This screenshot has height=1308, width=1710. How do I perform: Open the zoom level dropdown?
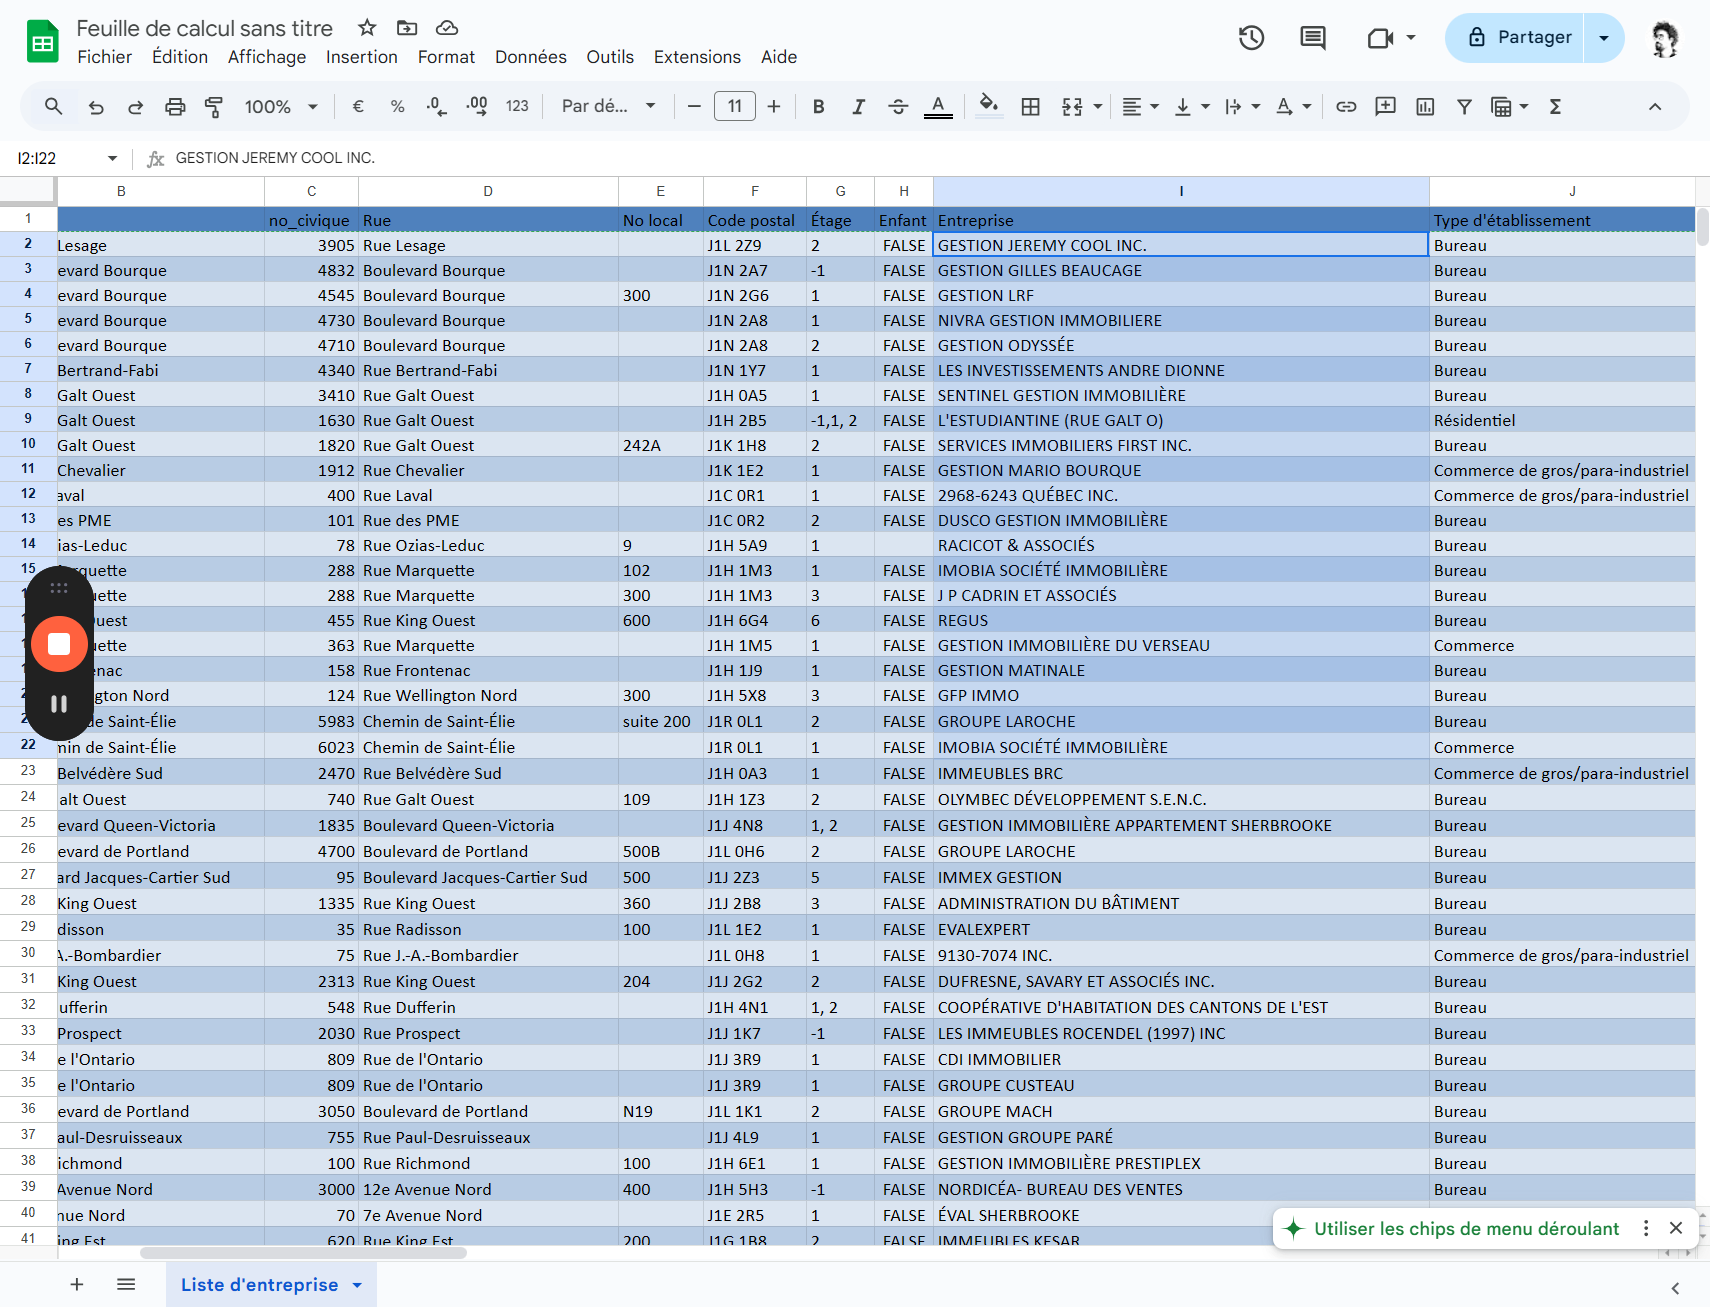[x=282, y=106]
